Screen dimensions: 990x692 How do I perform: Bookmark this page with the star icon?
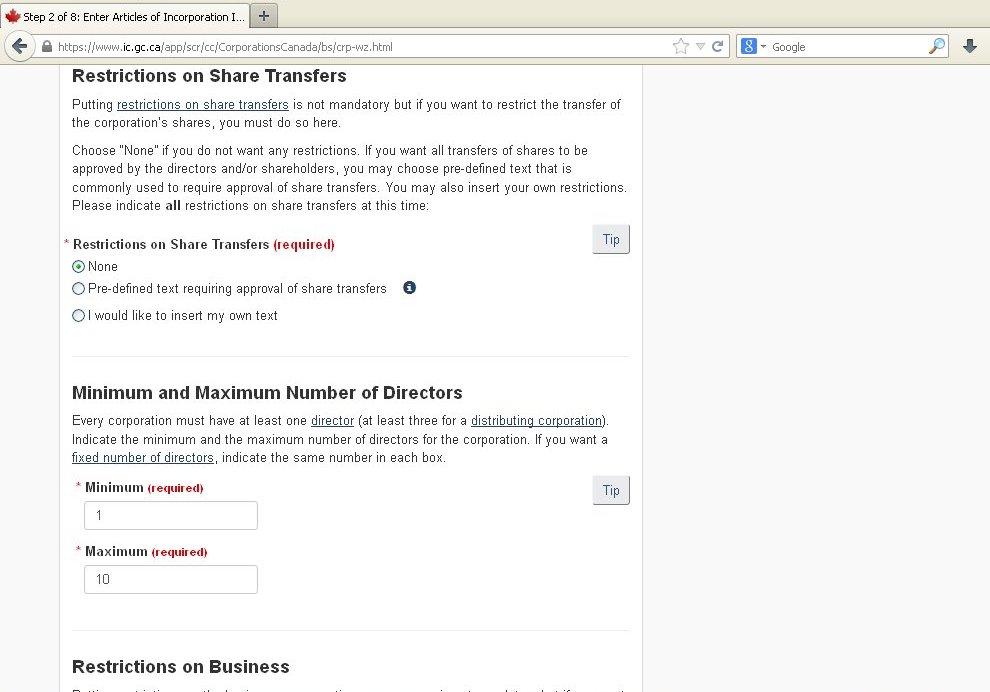coord(681,47)
